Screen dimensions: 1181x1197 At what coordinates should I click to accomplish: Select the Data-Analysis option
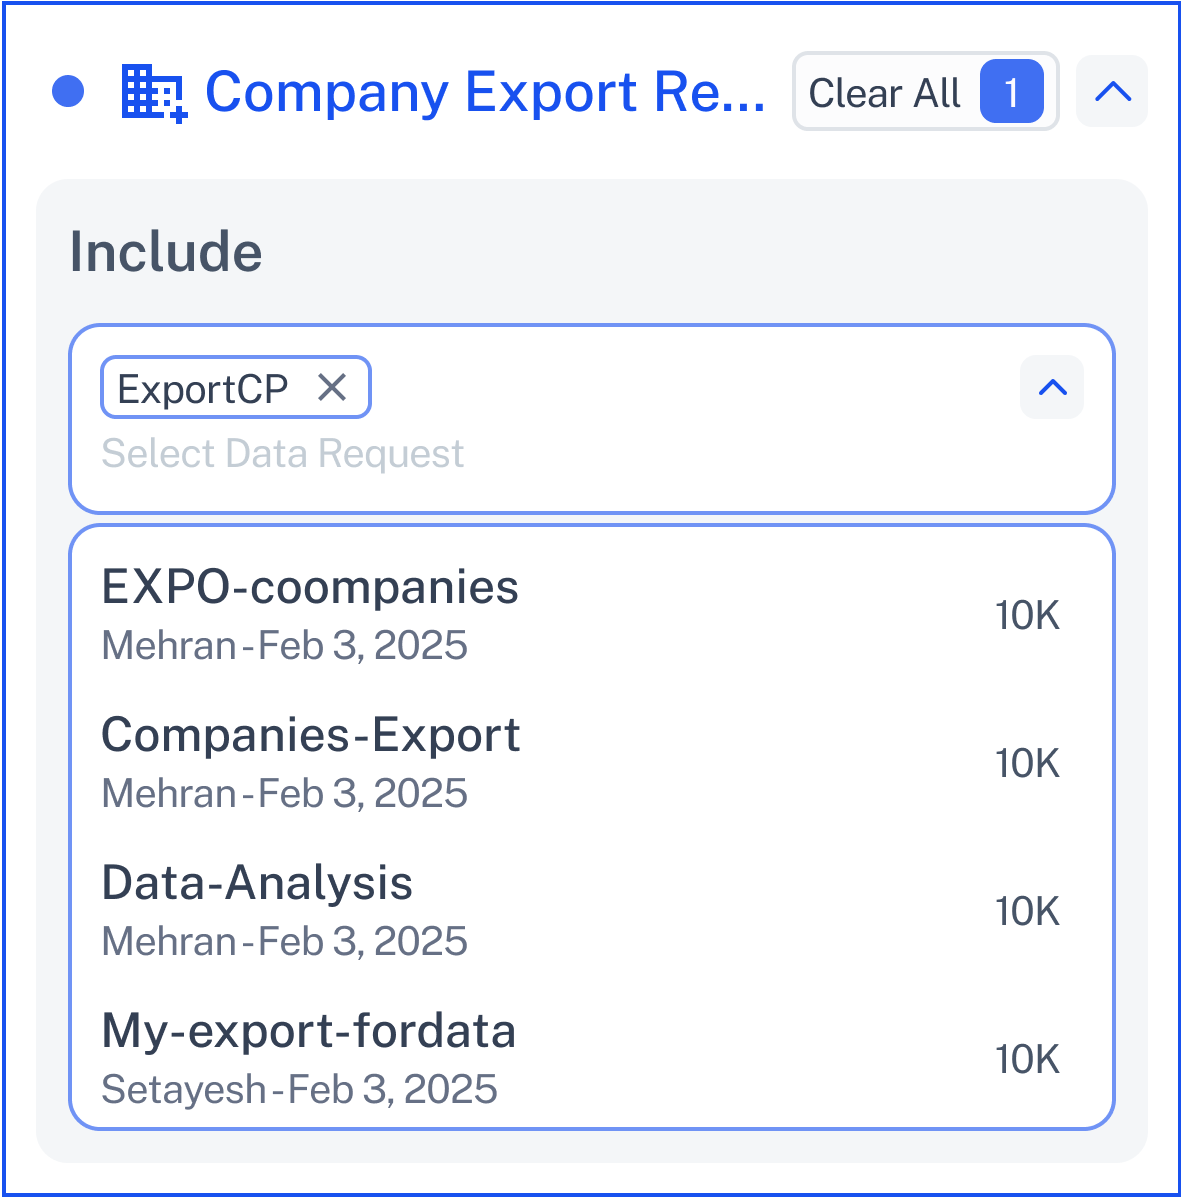pos(592,911)
